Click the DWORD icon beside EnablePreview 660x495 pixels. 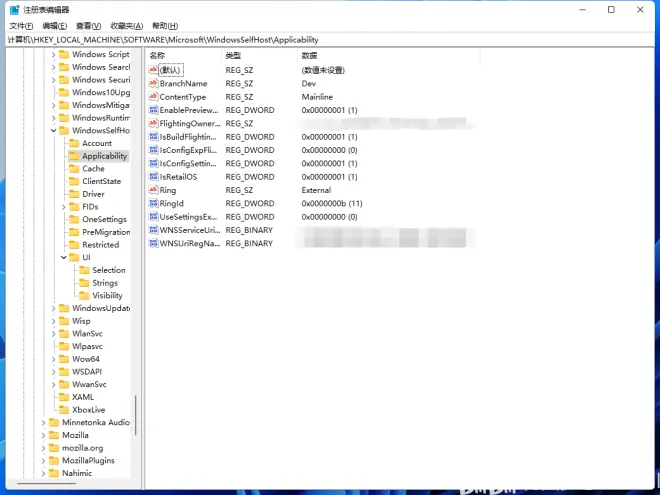(153, 110)
